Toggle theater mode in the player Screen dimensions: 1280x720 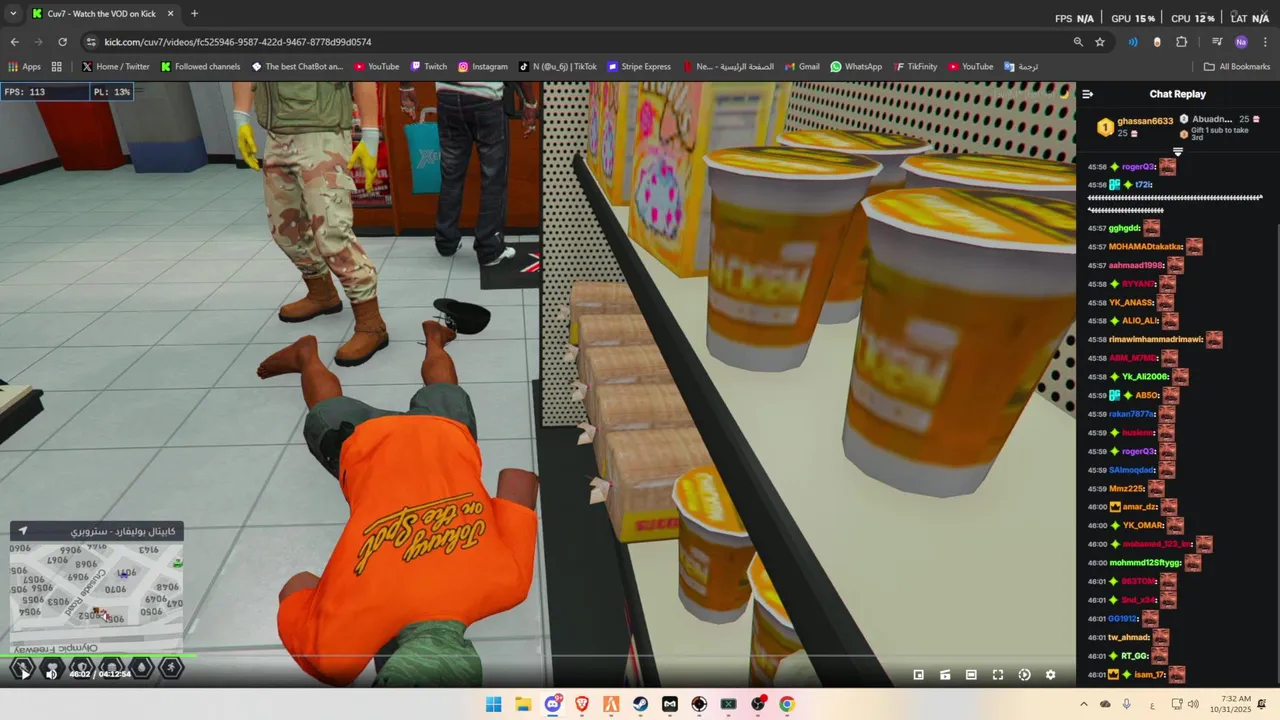[x=971, y=675]
